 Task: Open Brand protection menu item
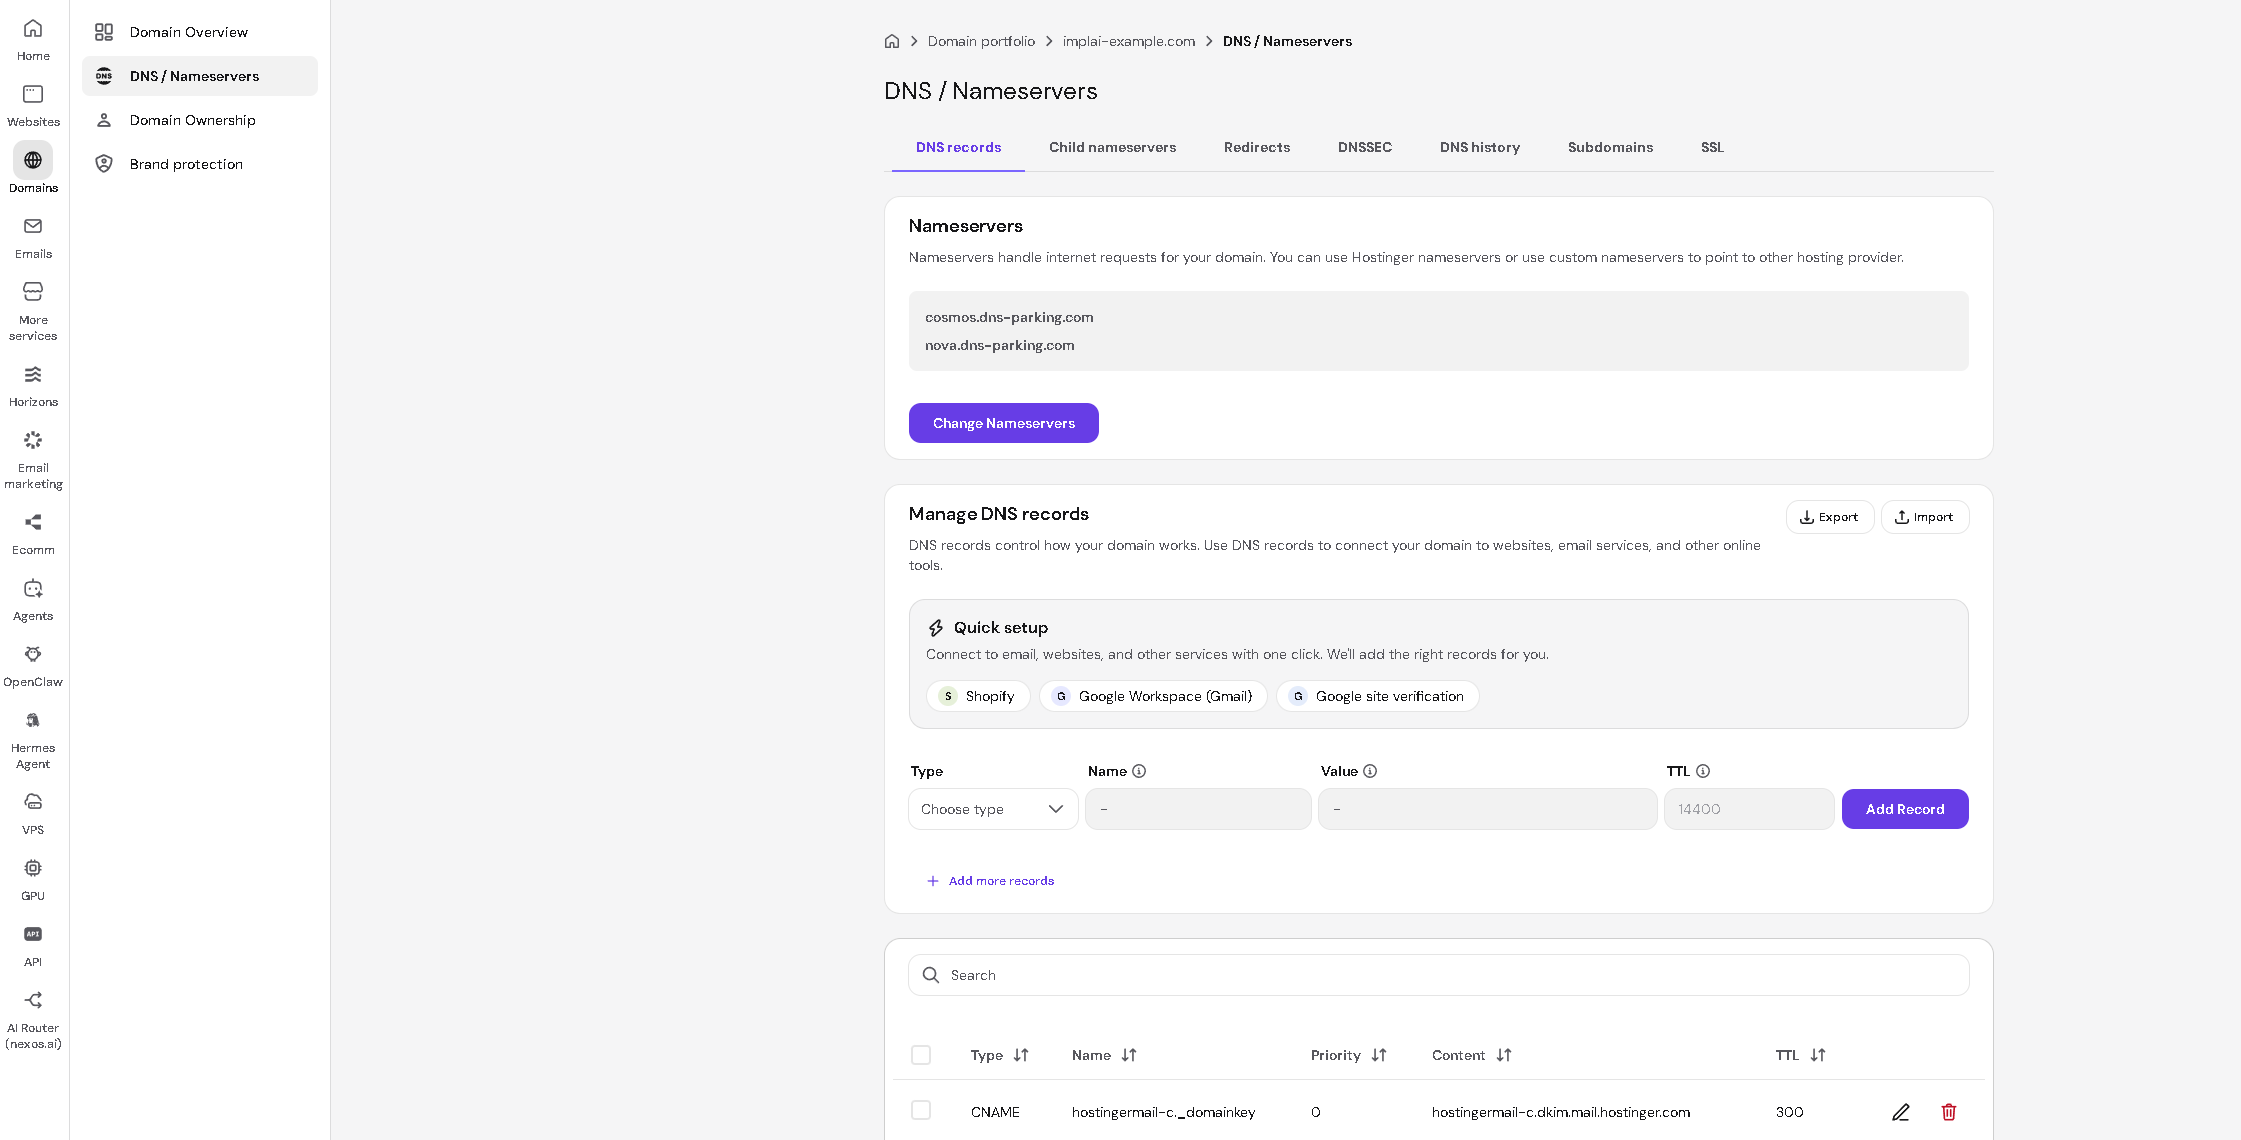tap(200, 164)
